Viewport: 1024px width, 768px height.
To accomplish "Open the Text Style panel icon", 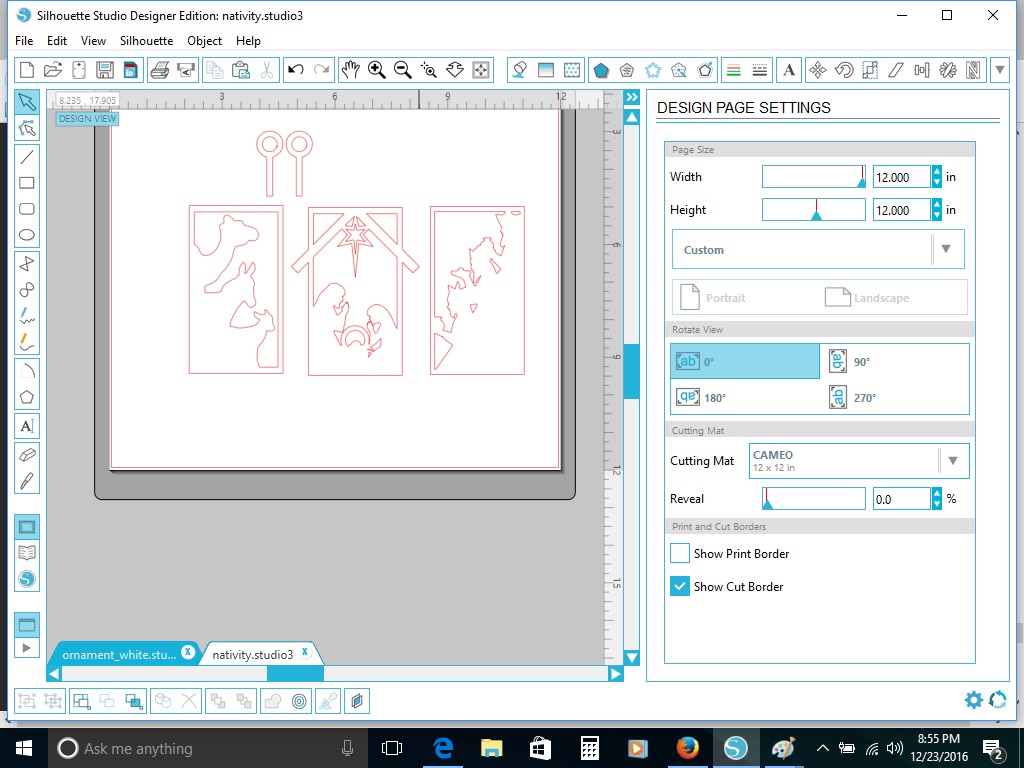I will (789, 70).
